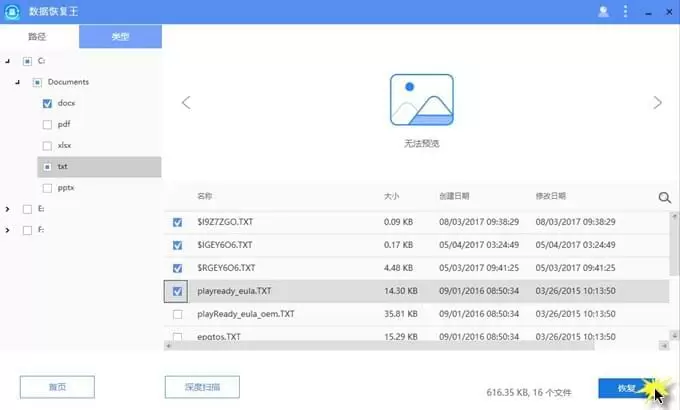Uncheck the docx file type

47,103
